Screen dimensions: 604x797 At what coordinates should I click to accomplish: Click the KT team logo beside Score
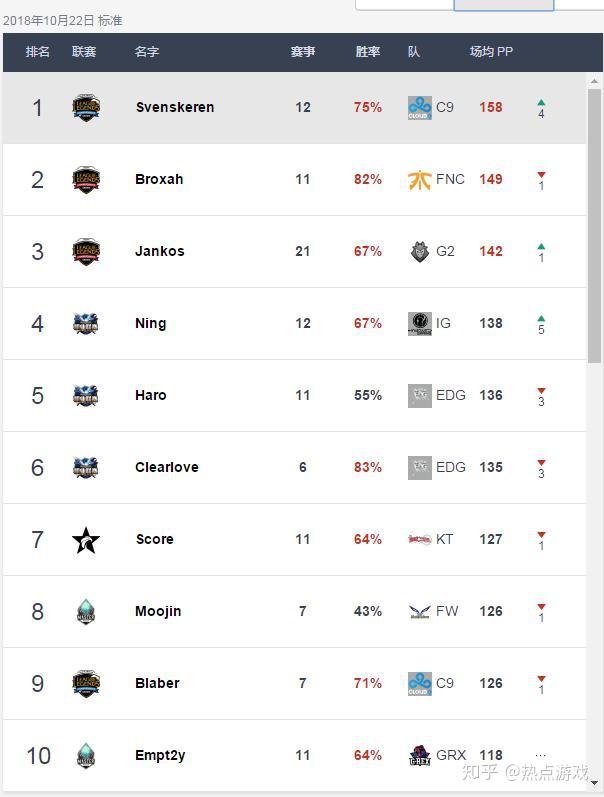419,539
